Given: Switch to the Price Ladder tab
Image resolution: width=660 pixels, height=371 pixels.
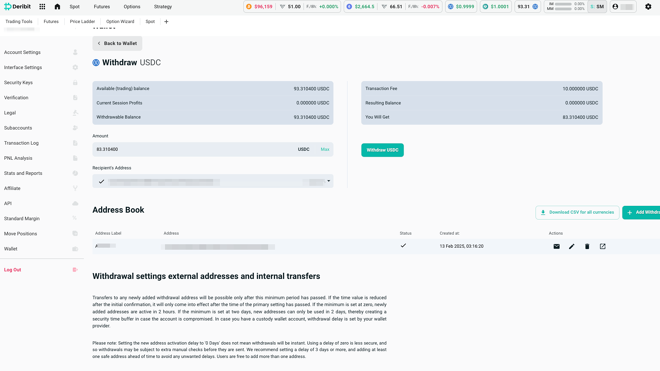Looking at the screenshot, I should (x=82, y=21).
